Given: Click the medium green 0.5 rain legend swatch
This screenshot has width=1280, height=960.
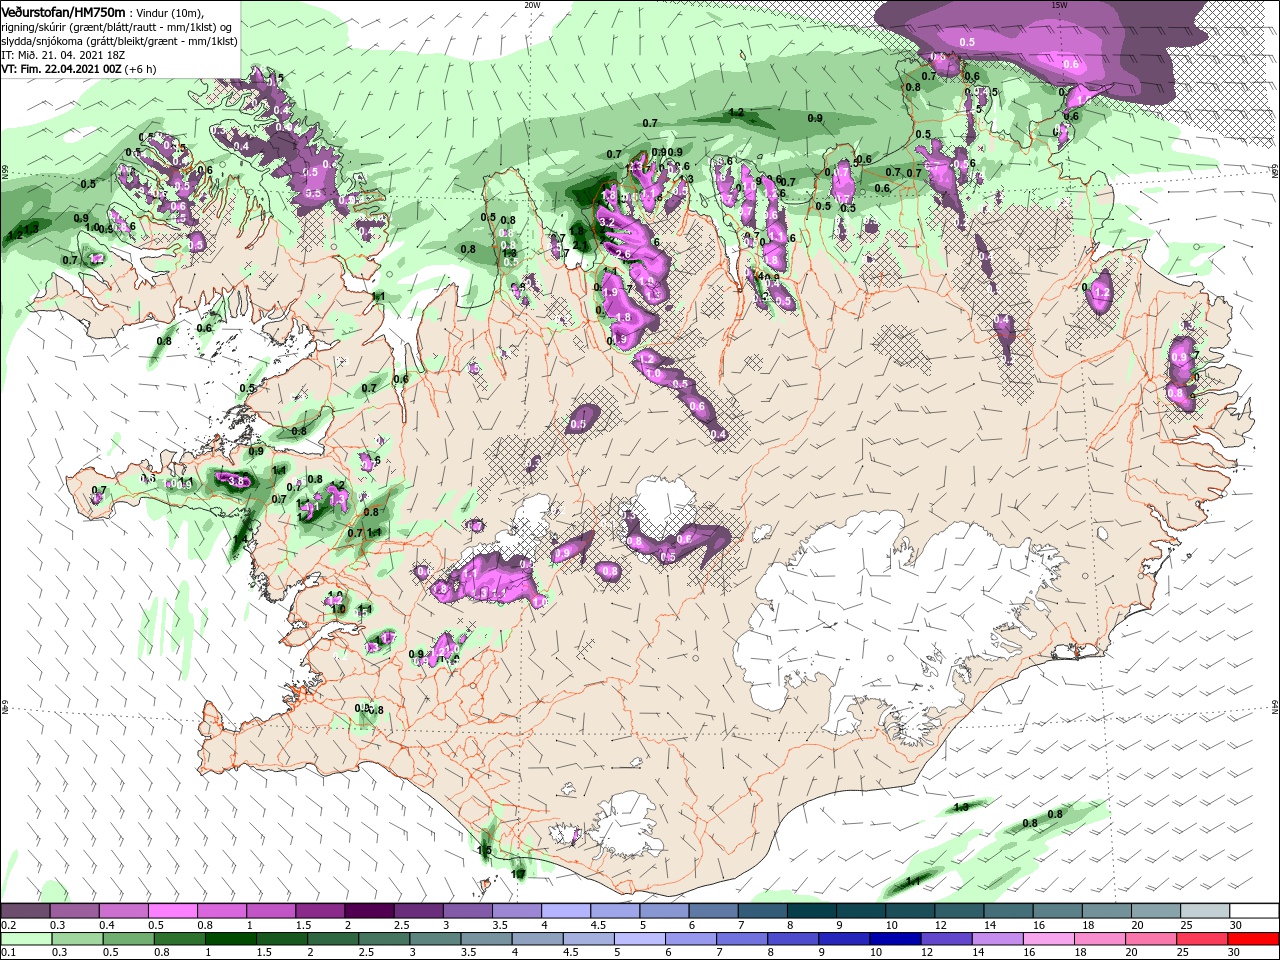Looking at the screenshot, I should pos(128,939).
